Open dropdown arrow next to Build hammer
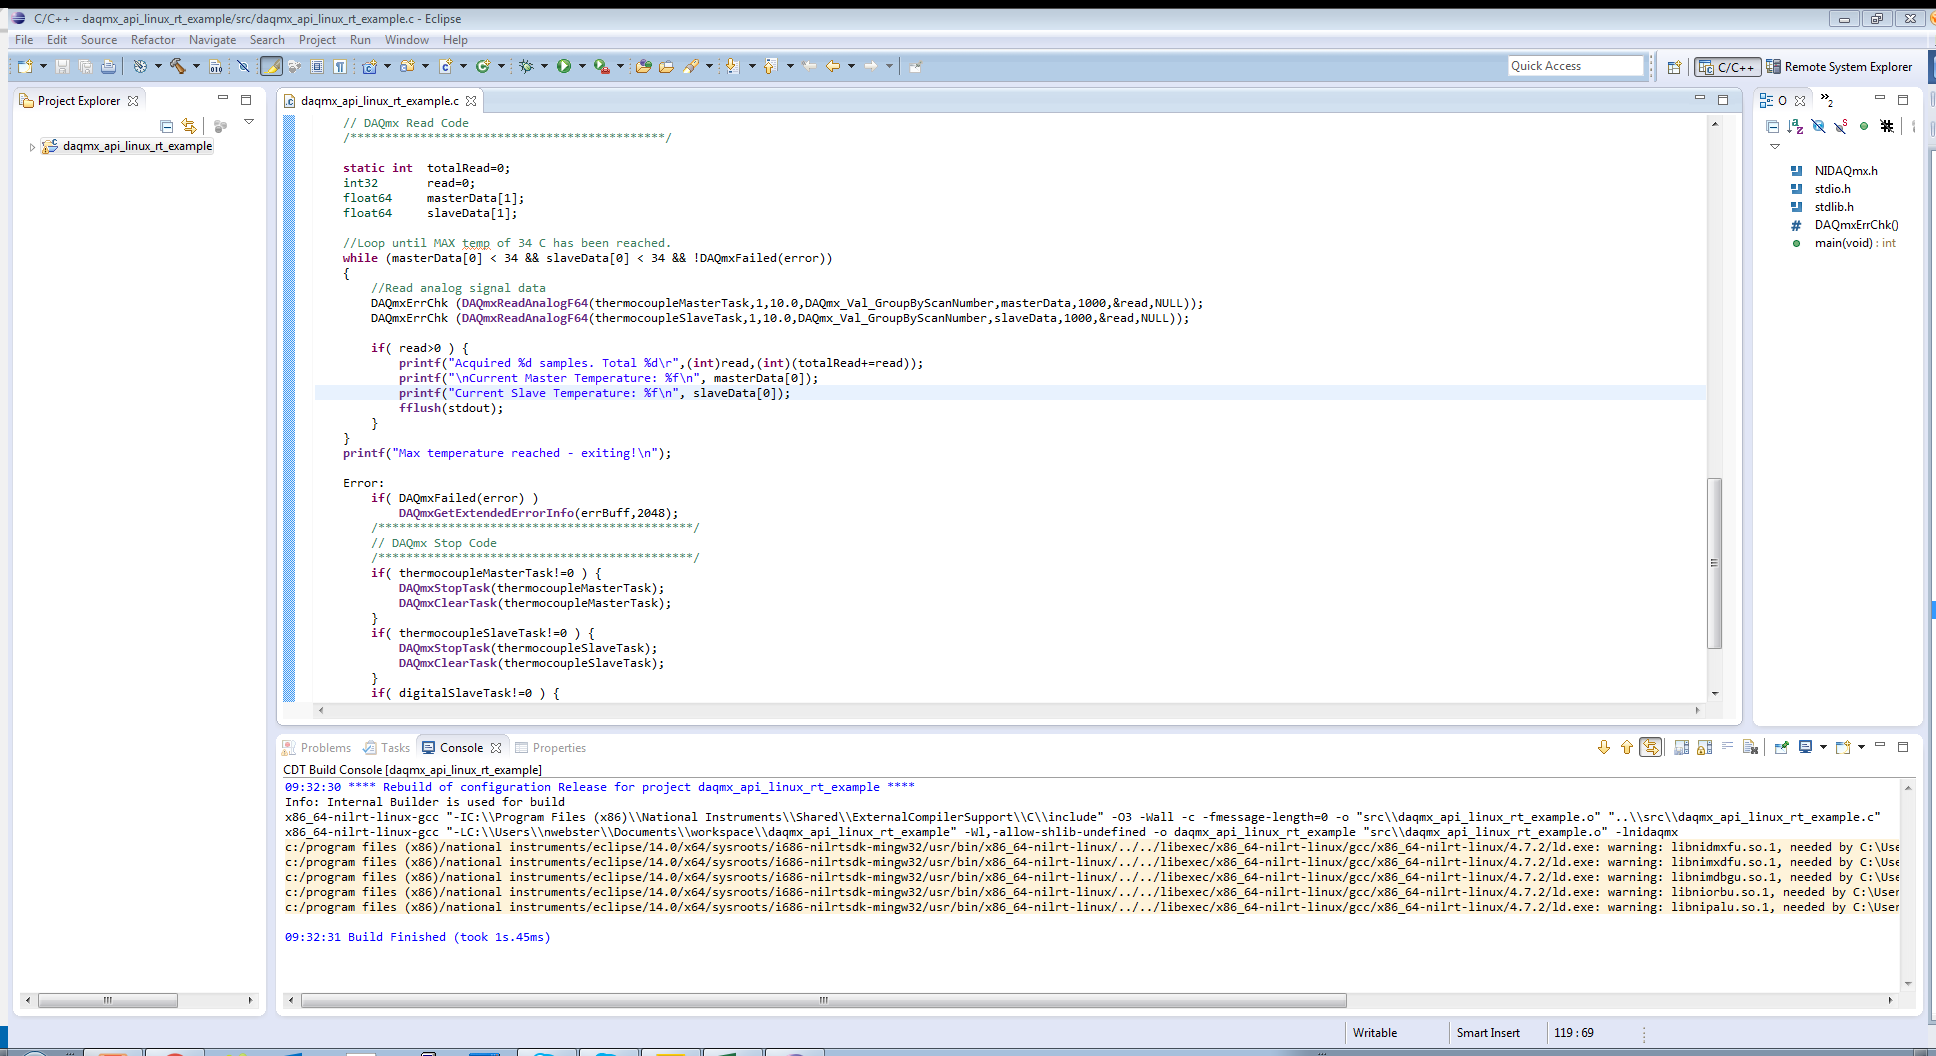 [x=196, y=66]
